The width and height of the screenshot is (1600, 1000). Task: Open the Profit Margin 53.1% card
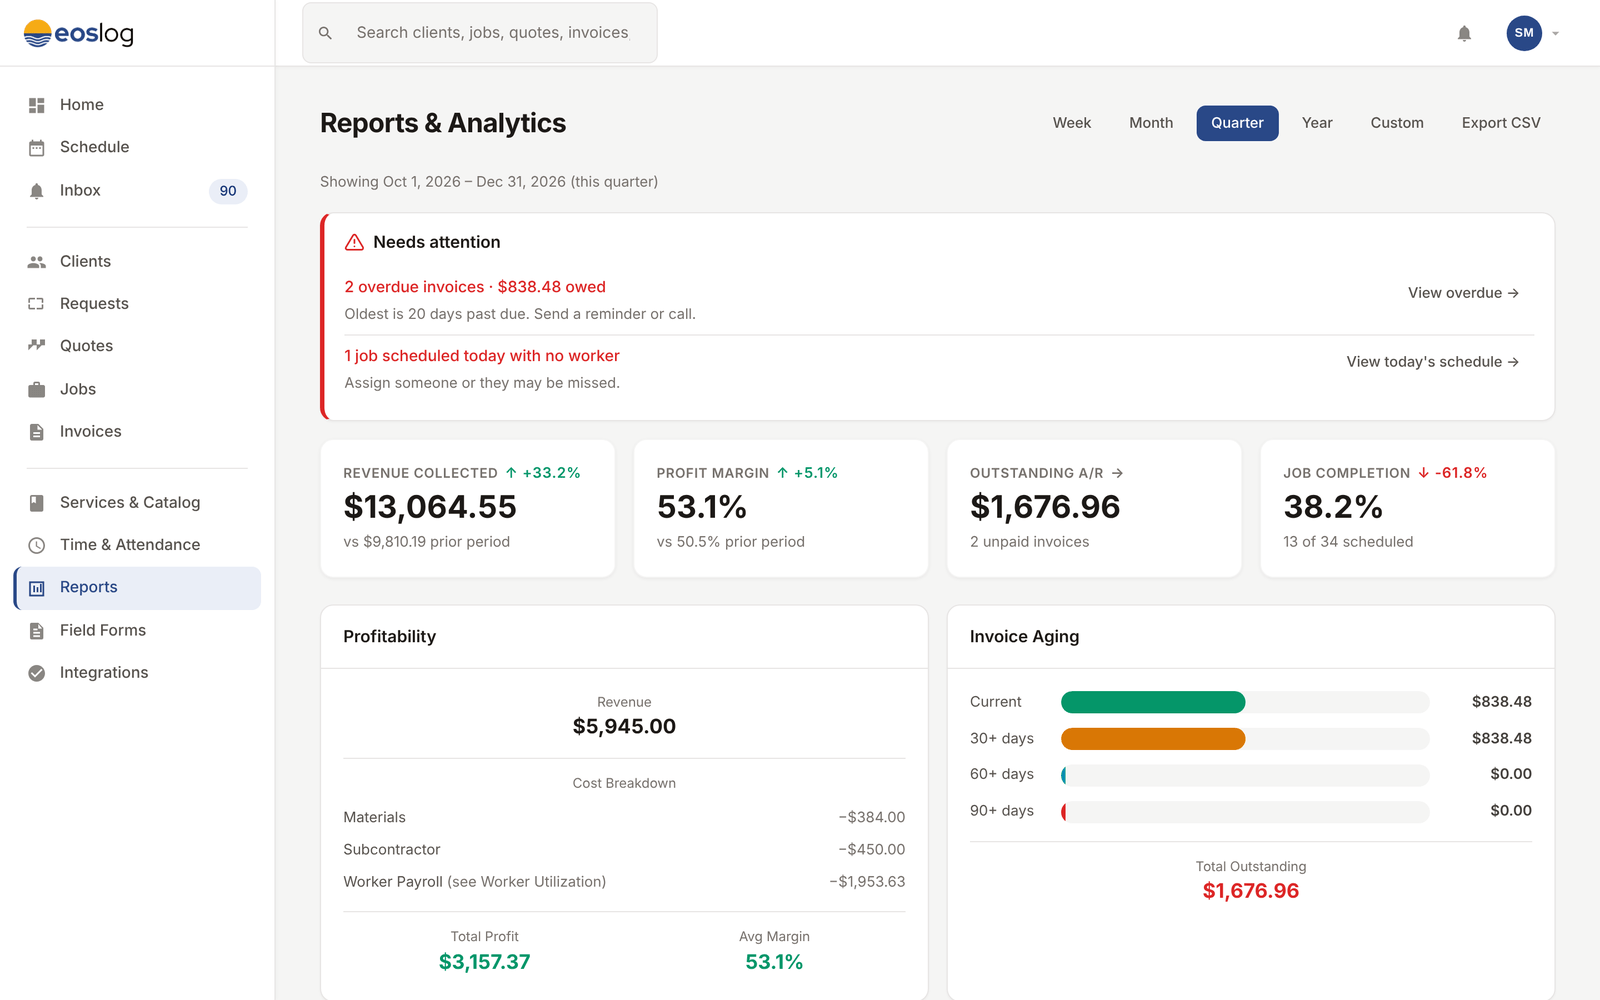(781, 508)
